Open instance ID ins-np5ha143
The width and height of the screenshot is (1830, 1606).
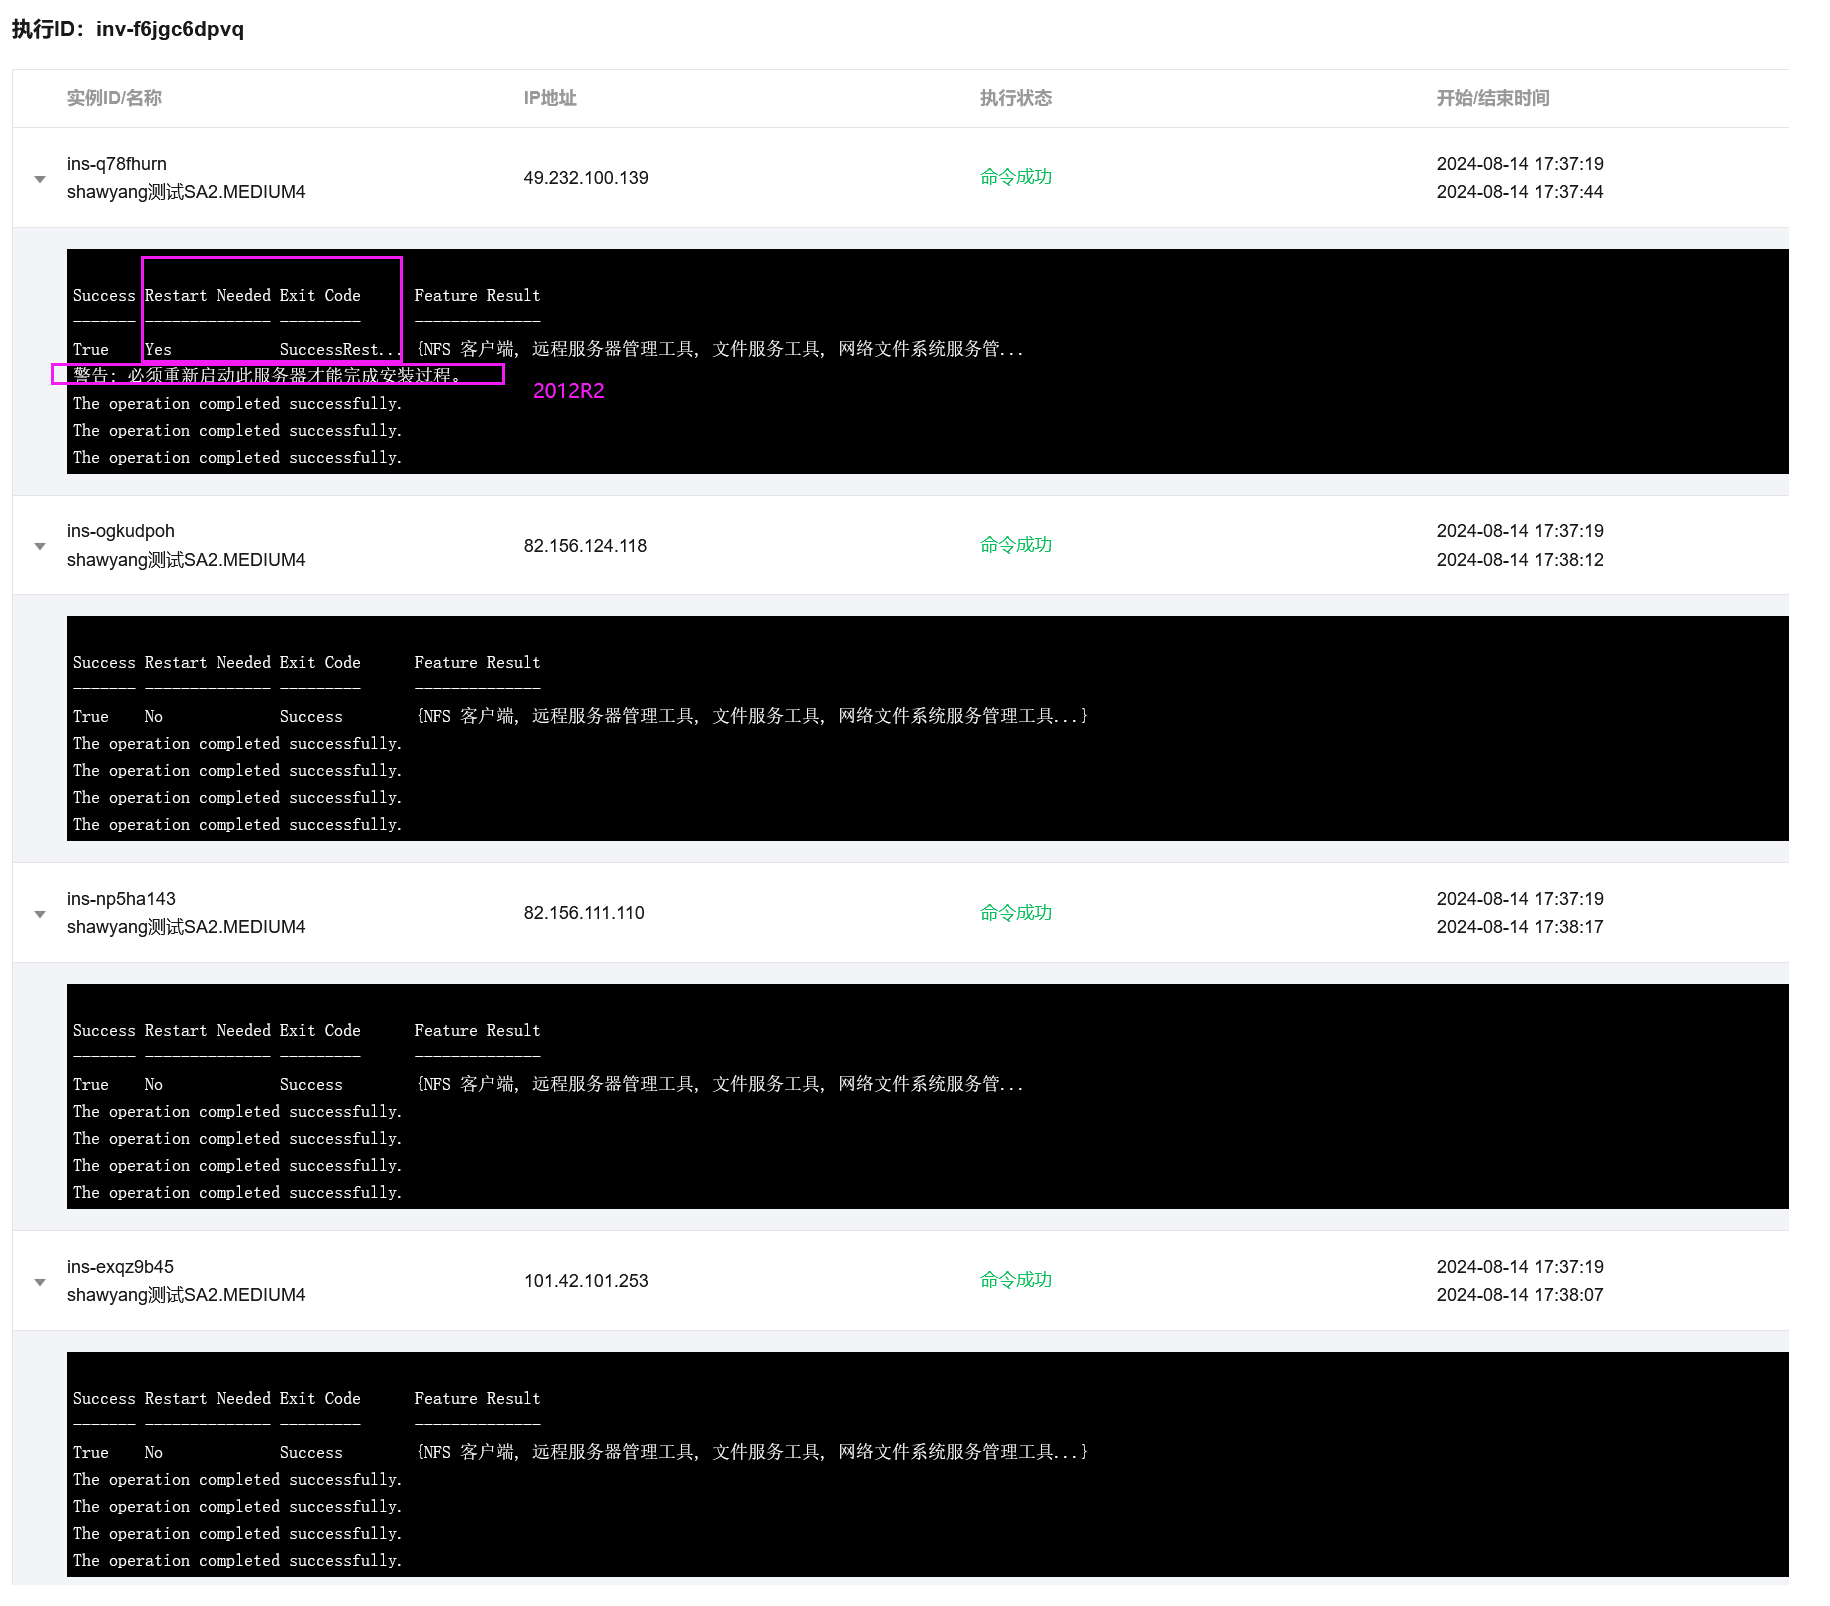click(x=121, y=899)
